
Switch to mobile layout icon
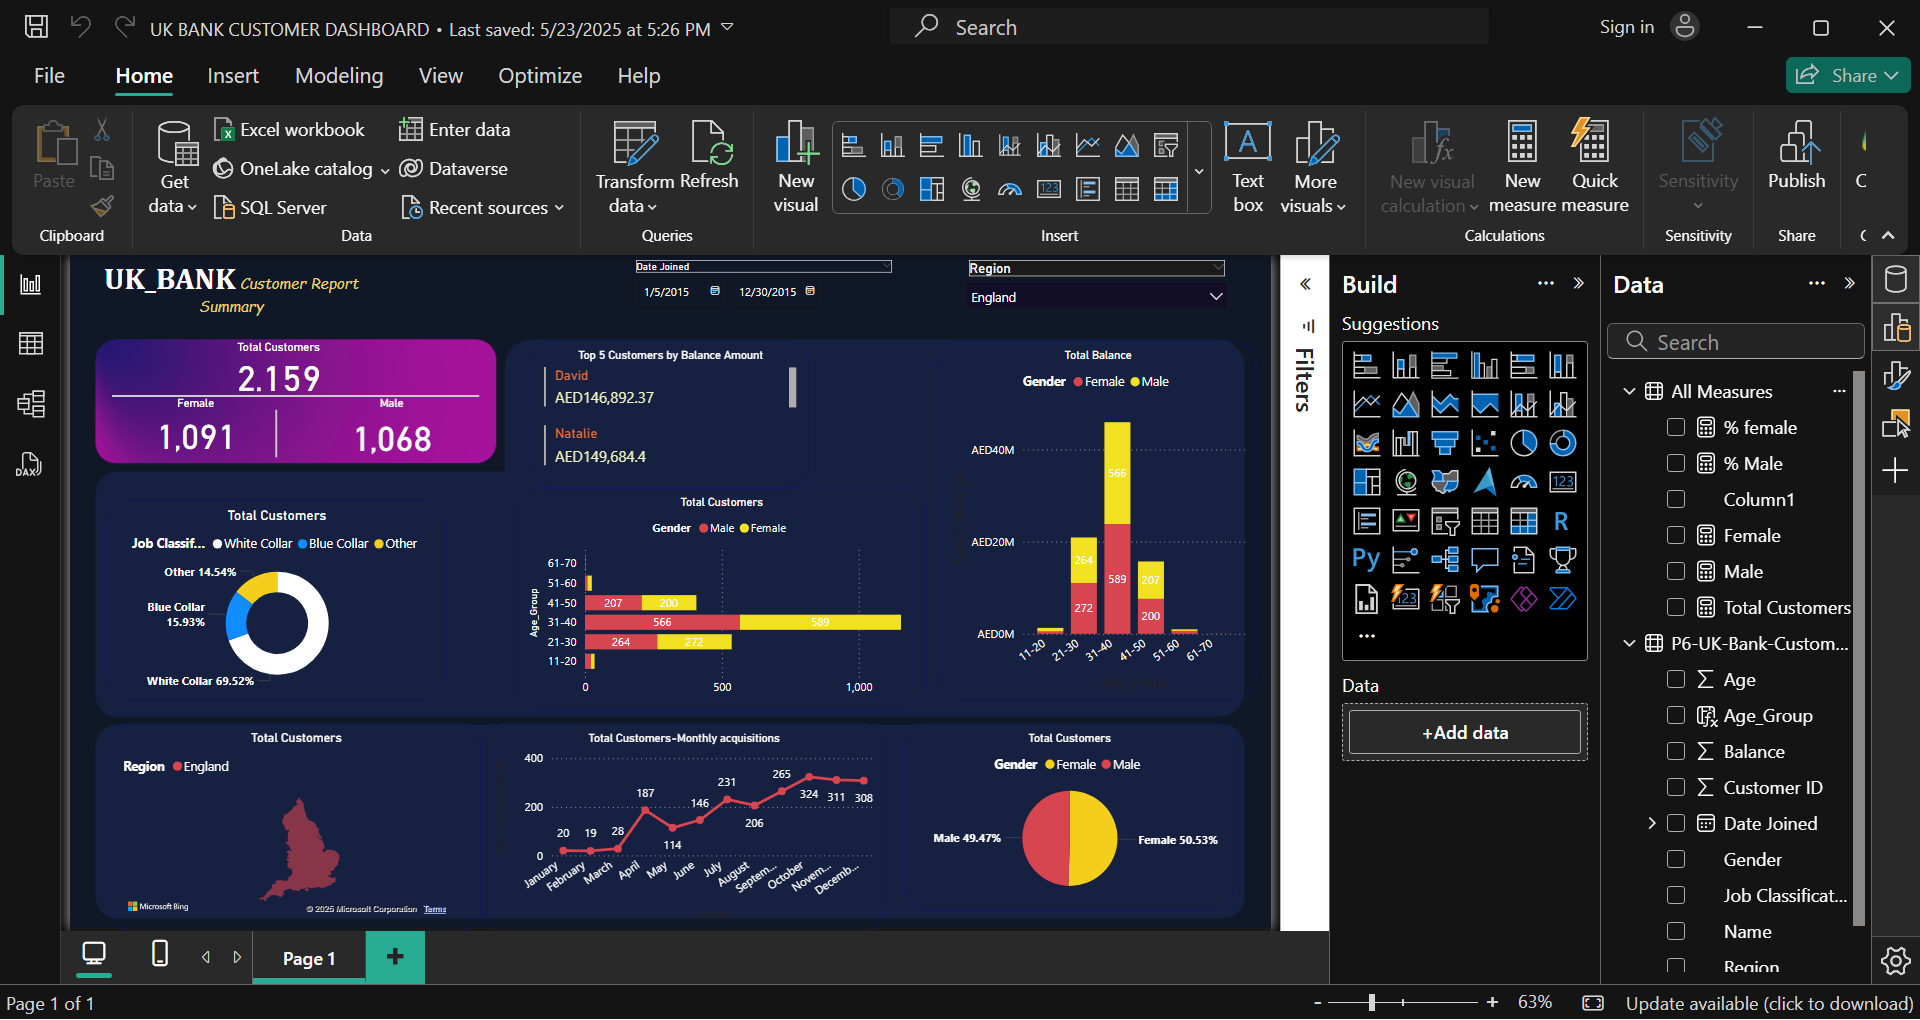click(159, 954)
